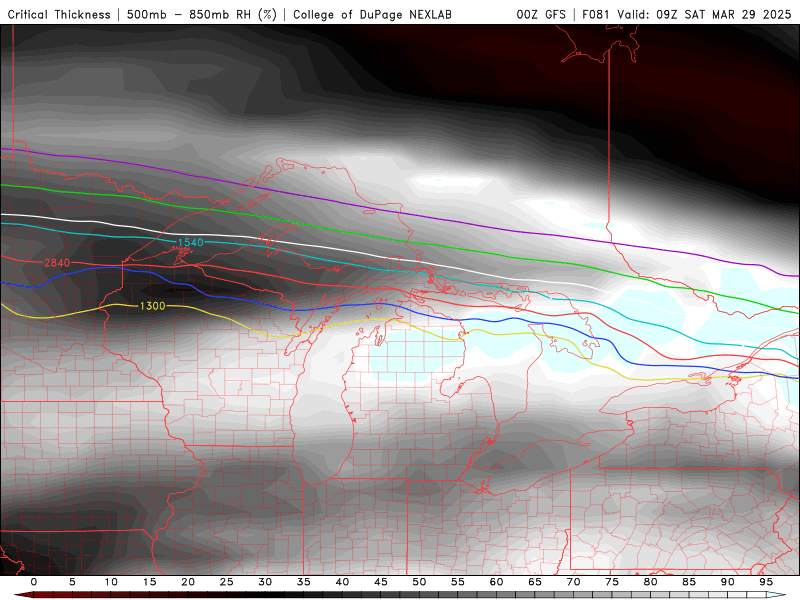Click the '55' value on the scale
Screen dimensions: 800x600
pyautogui.click(x=458, y=582)
